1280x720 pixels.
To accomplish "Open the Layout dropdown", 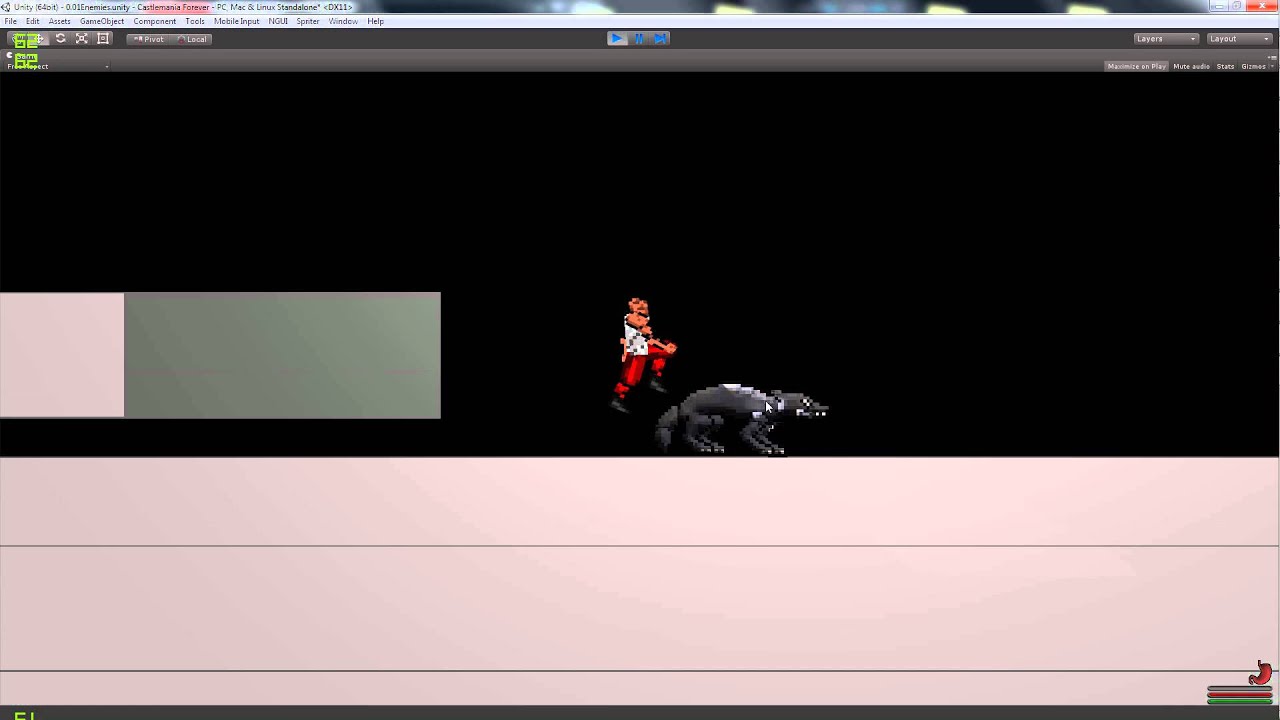I will point(1238,39).
